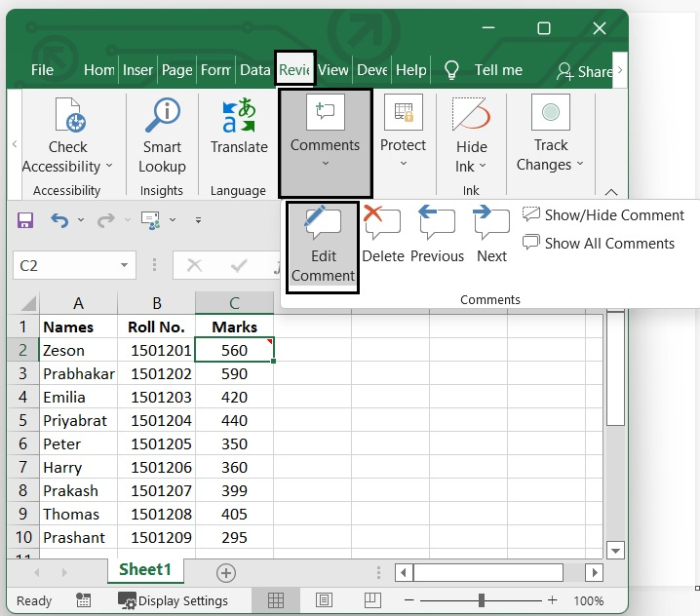The width and height of the screenshot is (700, 616).
Task: Expand the Name Box dropdown arrow
Action: tap(124, 266)
